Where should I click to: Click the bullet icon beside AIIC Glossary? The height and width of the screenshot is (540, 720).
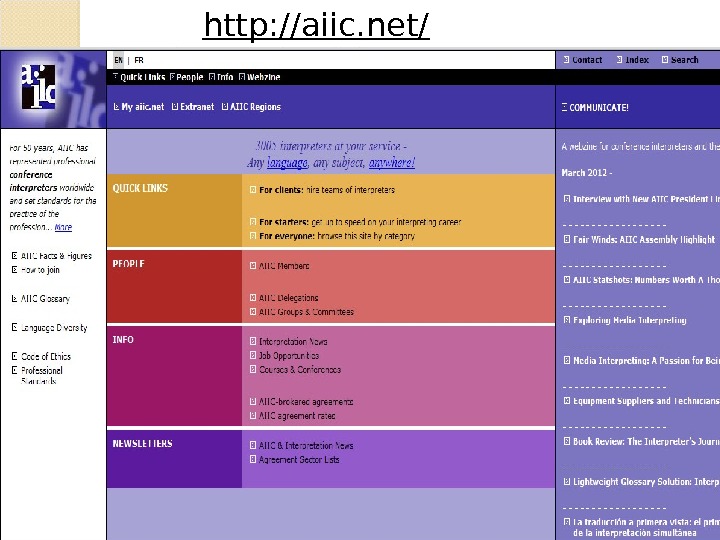click(x=14, y=298)
